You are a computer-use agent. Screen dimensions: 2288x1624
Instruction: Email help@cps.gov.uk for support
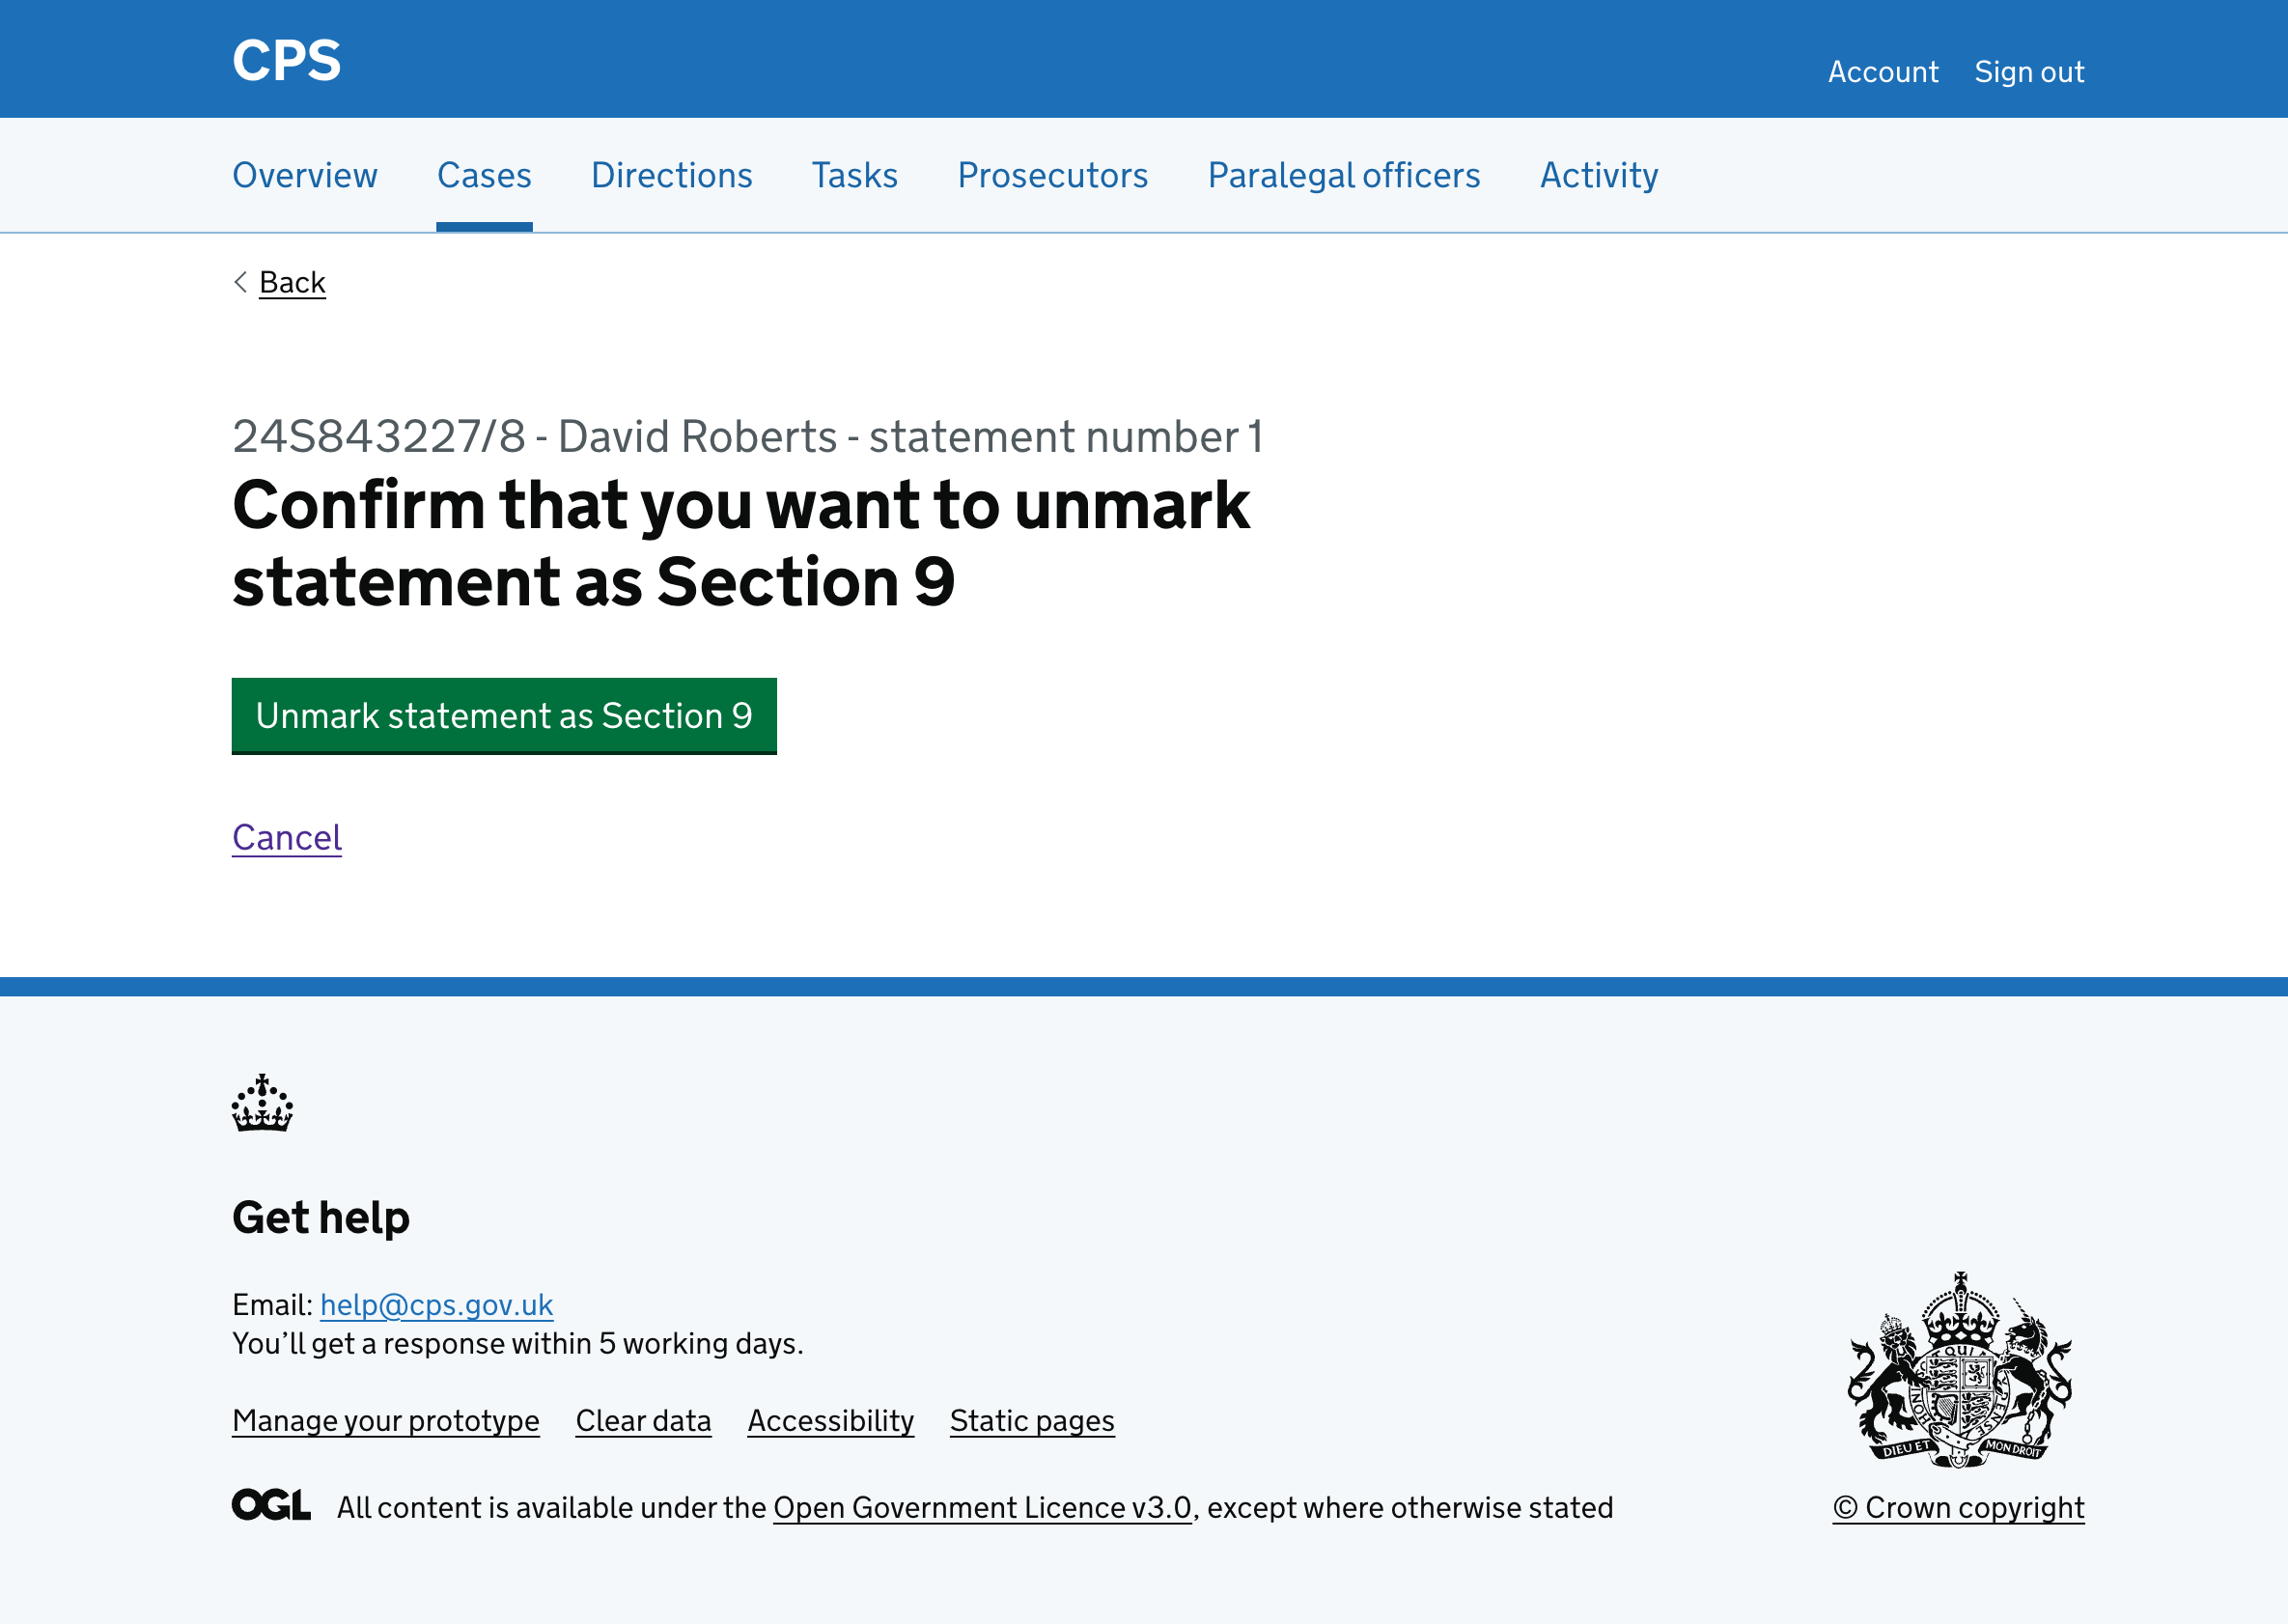(x=436, y=1305)
